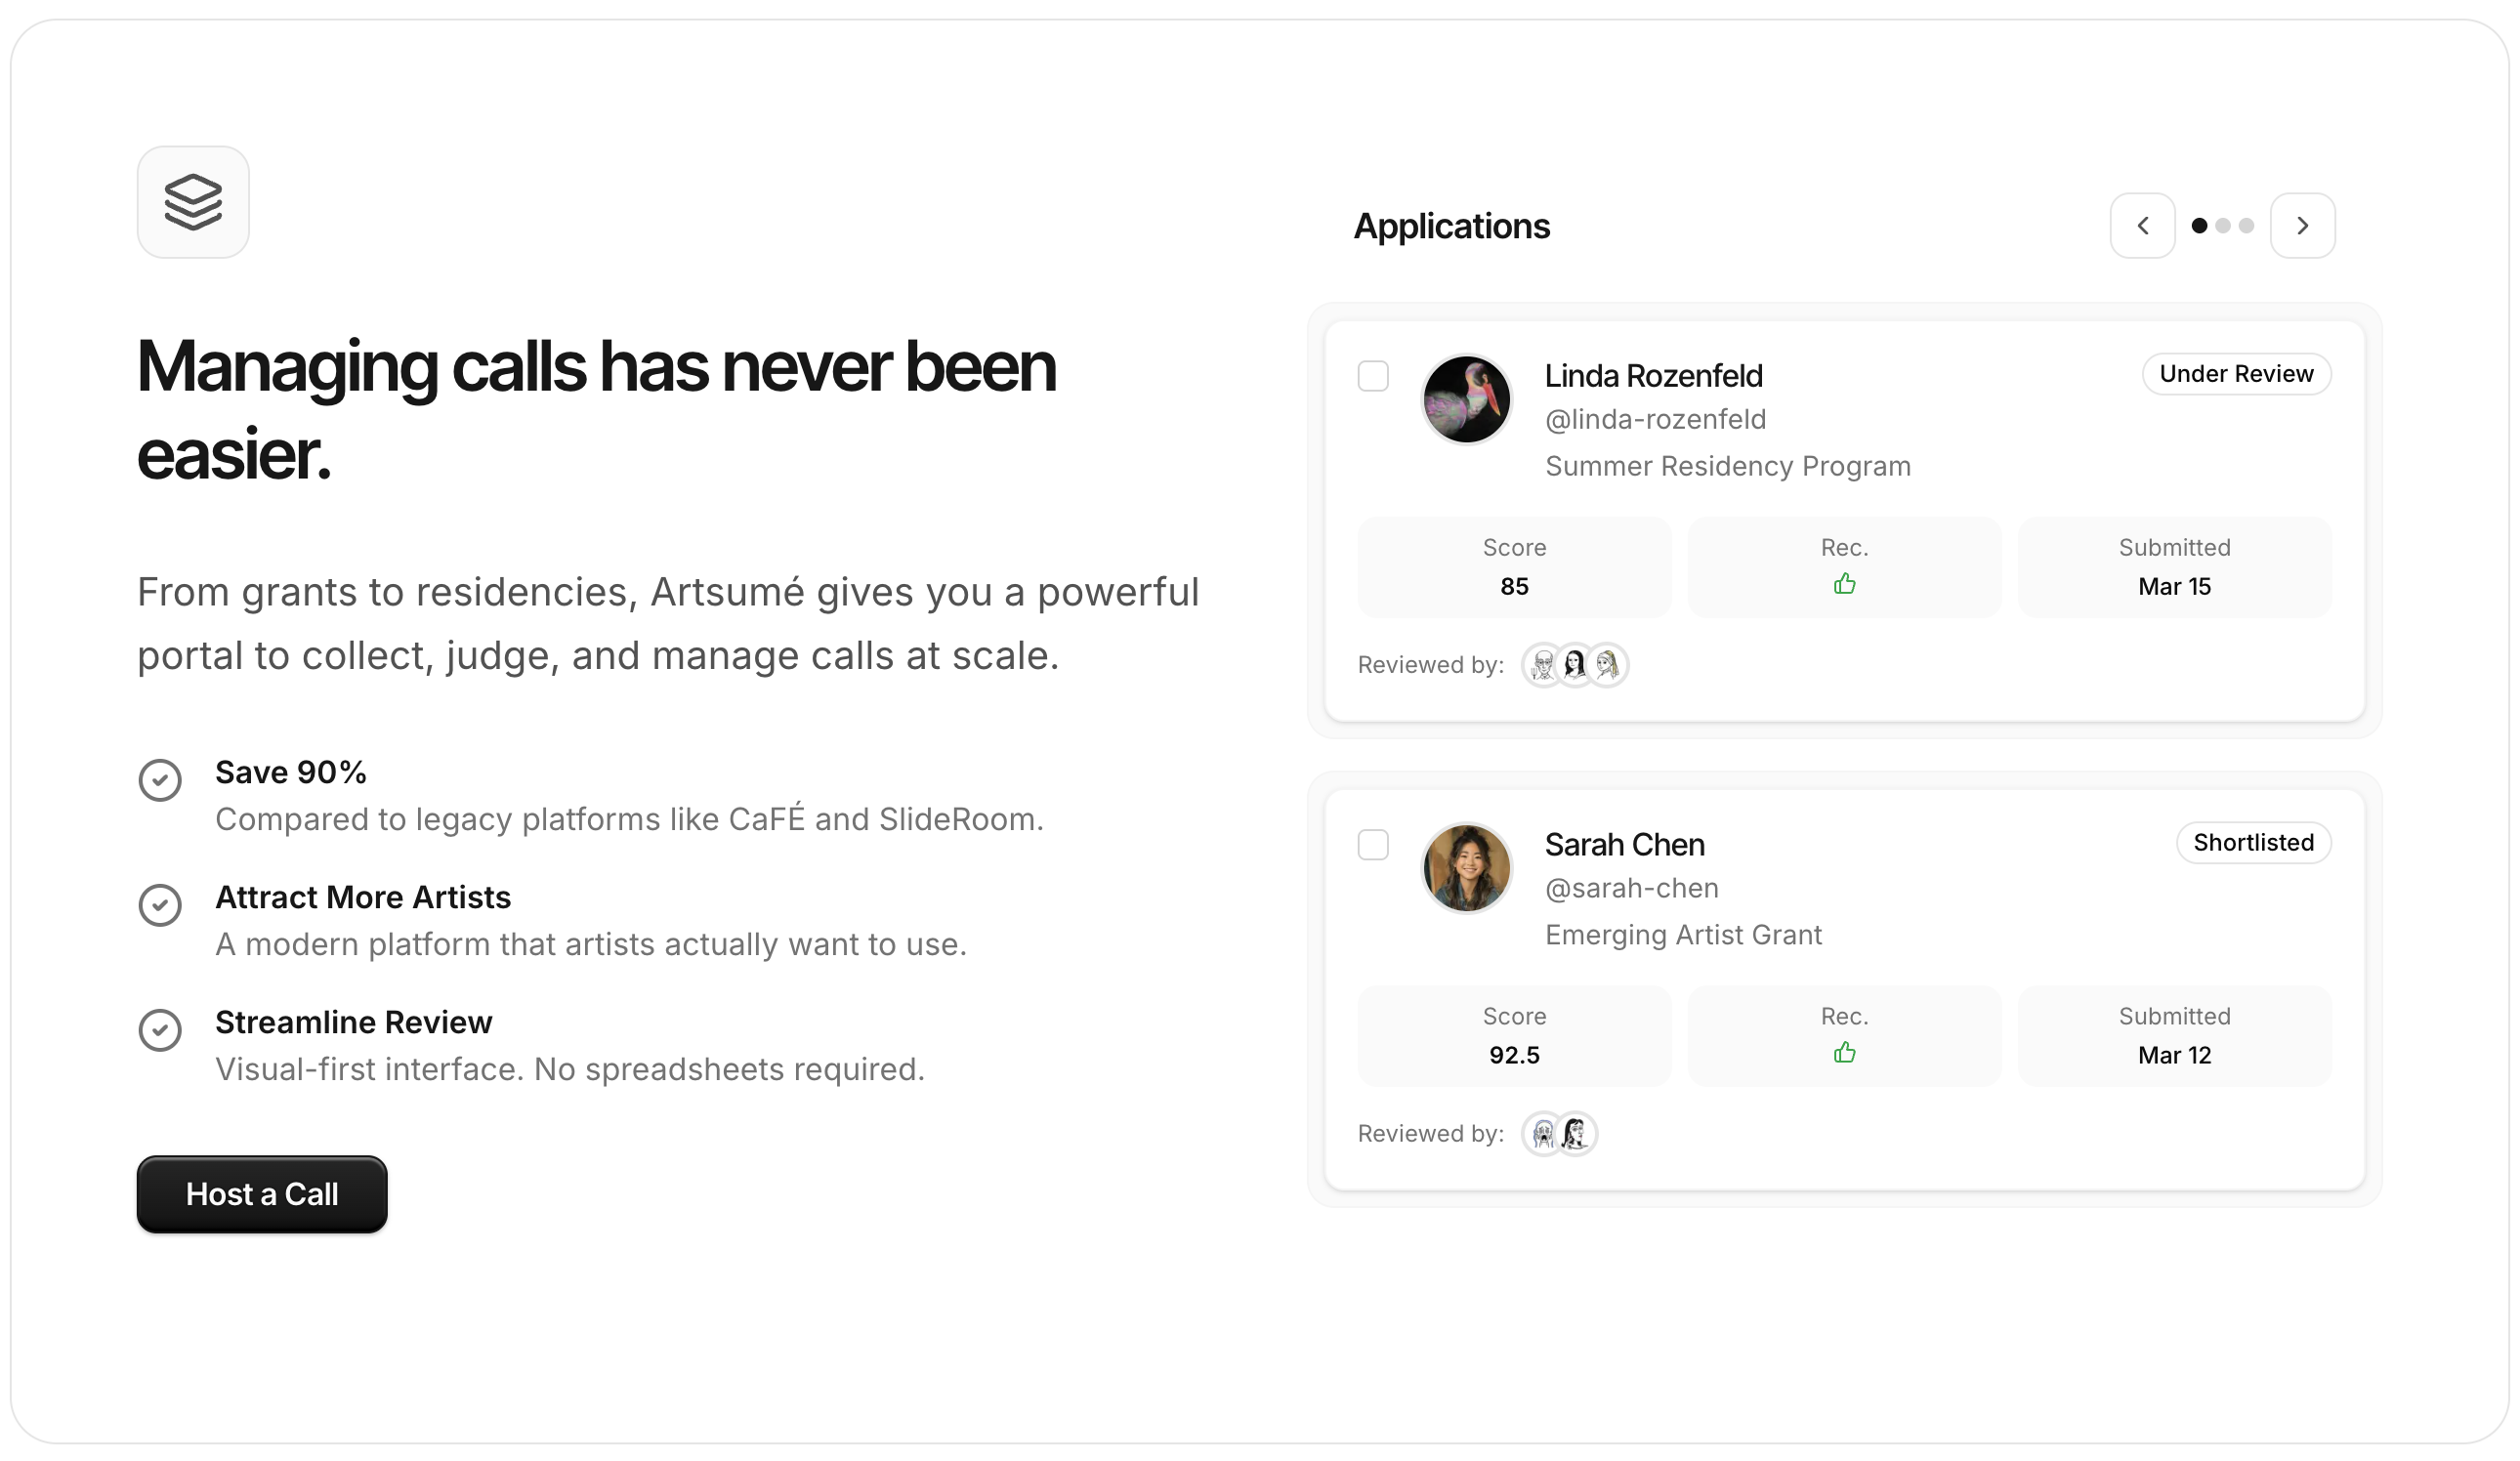
Task: Click the Attract More Artists checkmark icon
Action: pos(160,905)
